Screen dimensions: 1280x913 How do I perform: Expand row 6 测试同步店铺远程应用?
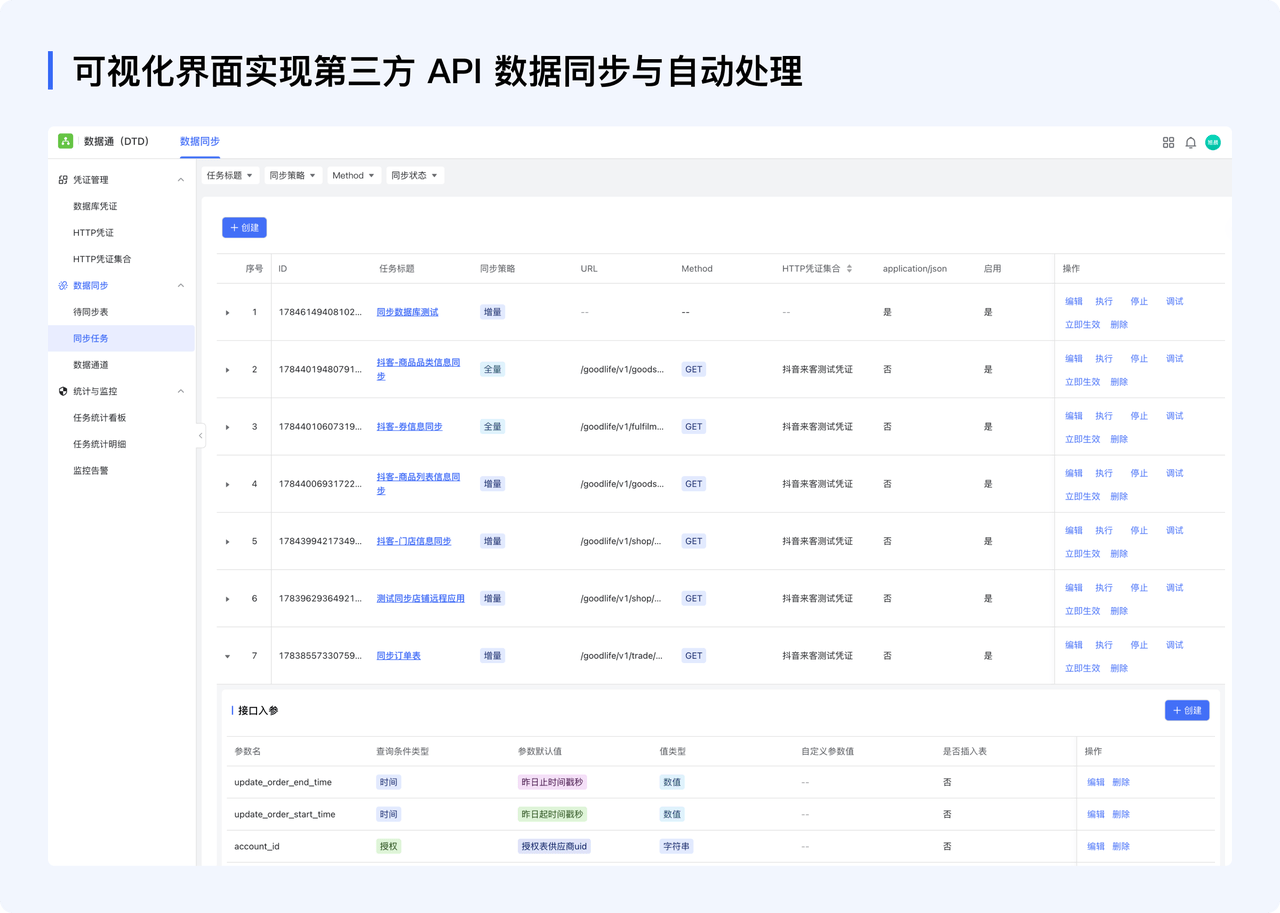click(x=228, y=599)
